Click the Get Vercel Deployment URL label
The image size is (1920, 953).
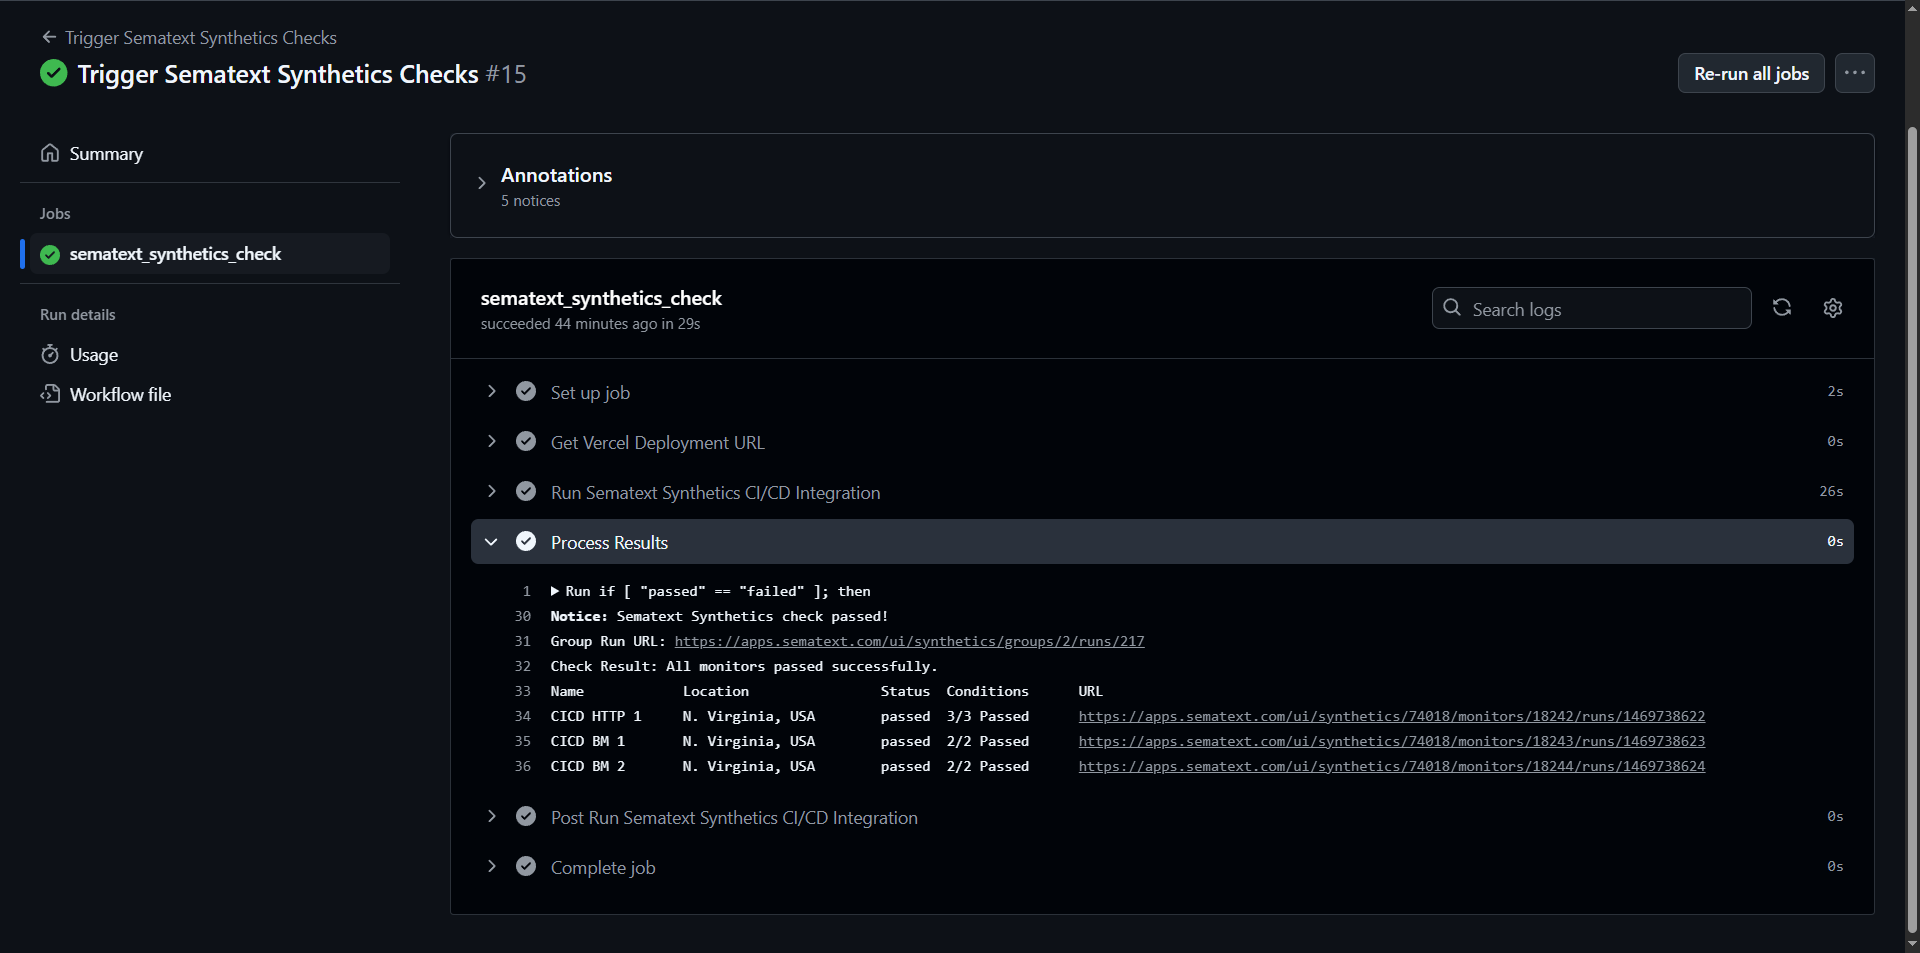(657, 443)
